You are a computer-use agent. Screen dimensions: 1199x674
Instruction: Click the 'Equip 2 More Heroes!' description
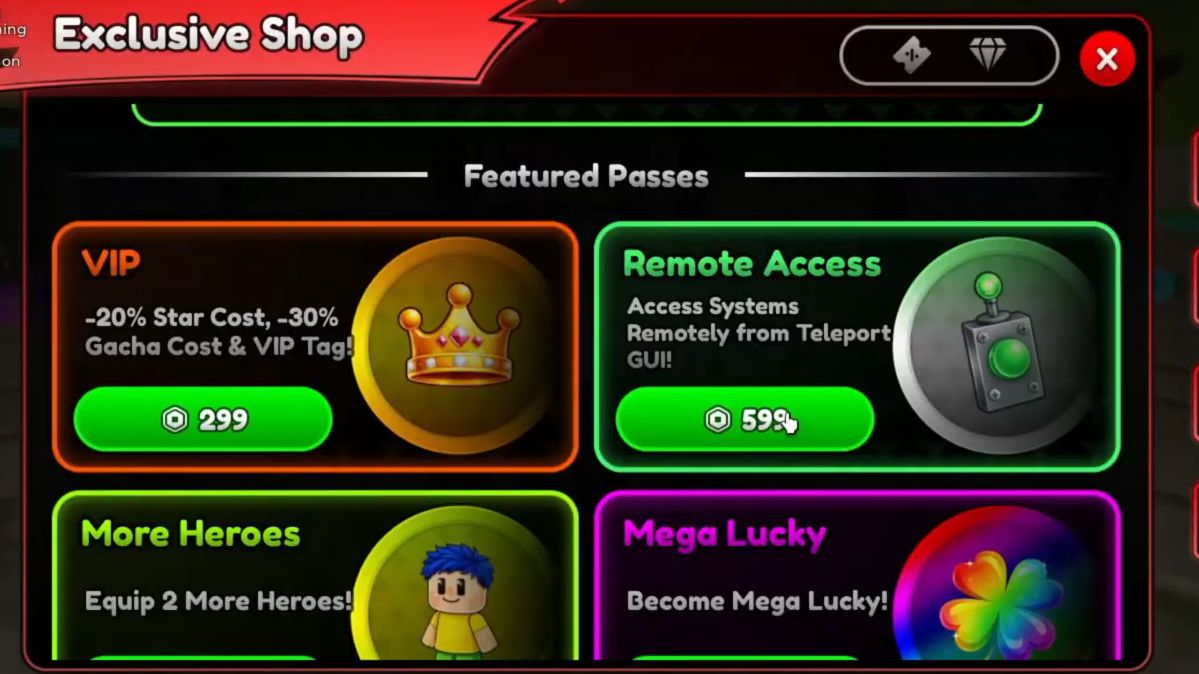218,601
